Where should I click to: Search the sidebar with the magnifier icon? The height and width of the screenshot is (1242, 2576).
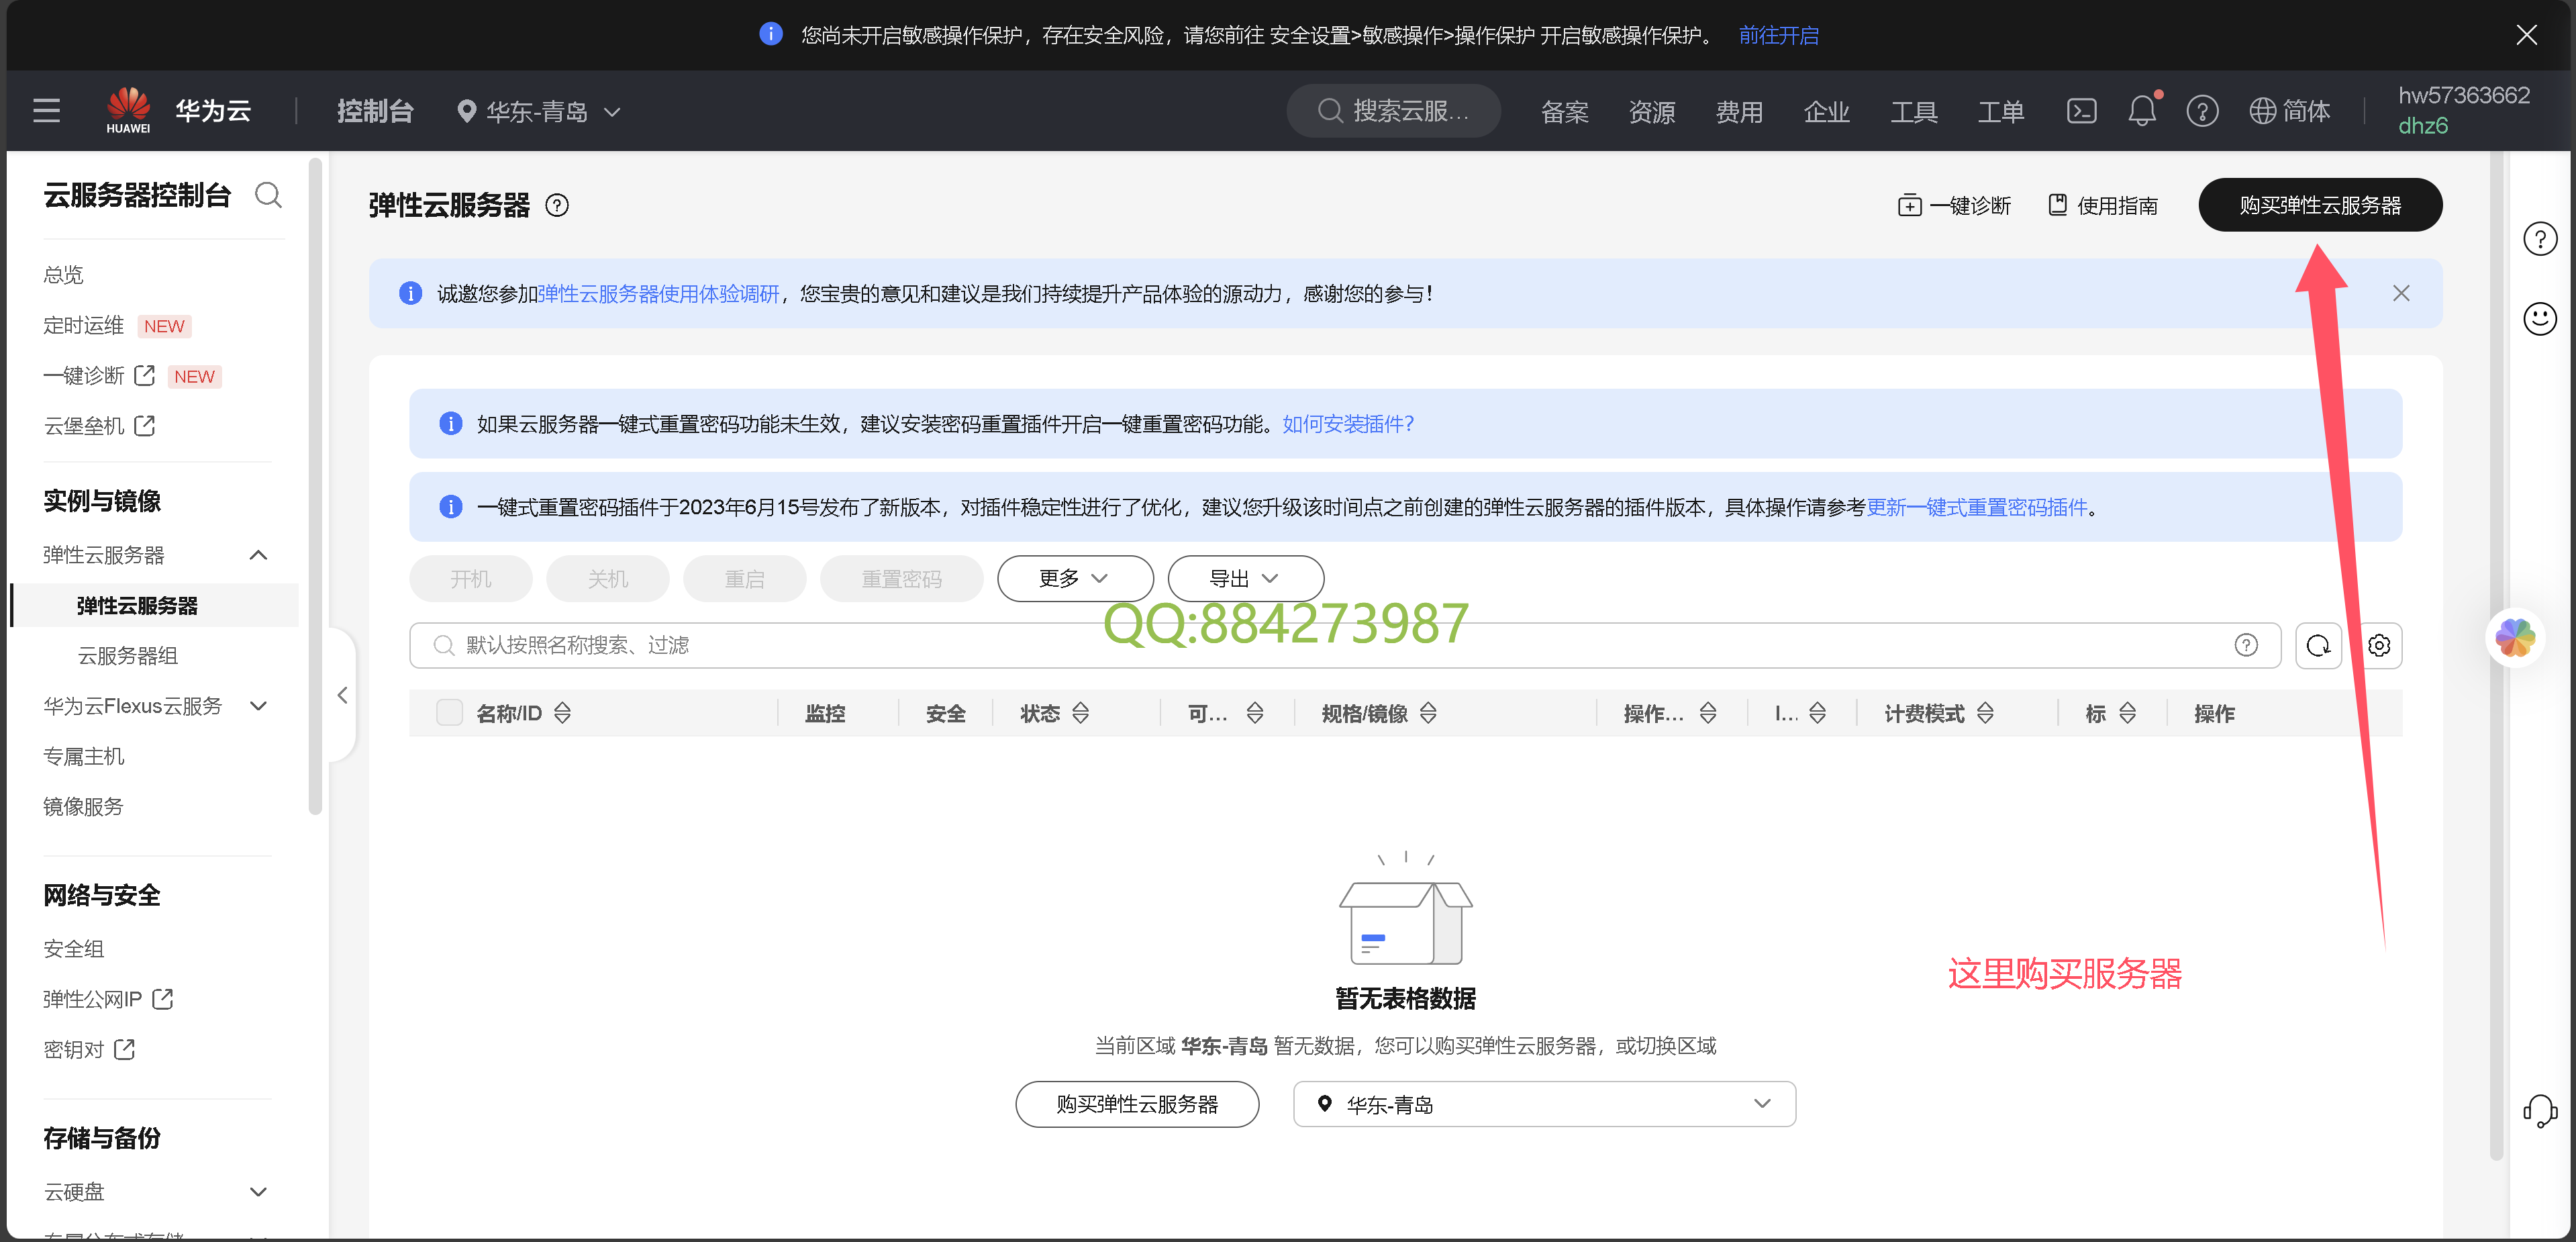coord(268,195)
